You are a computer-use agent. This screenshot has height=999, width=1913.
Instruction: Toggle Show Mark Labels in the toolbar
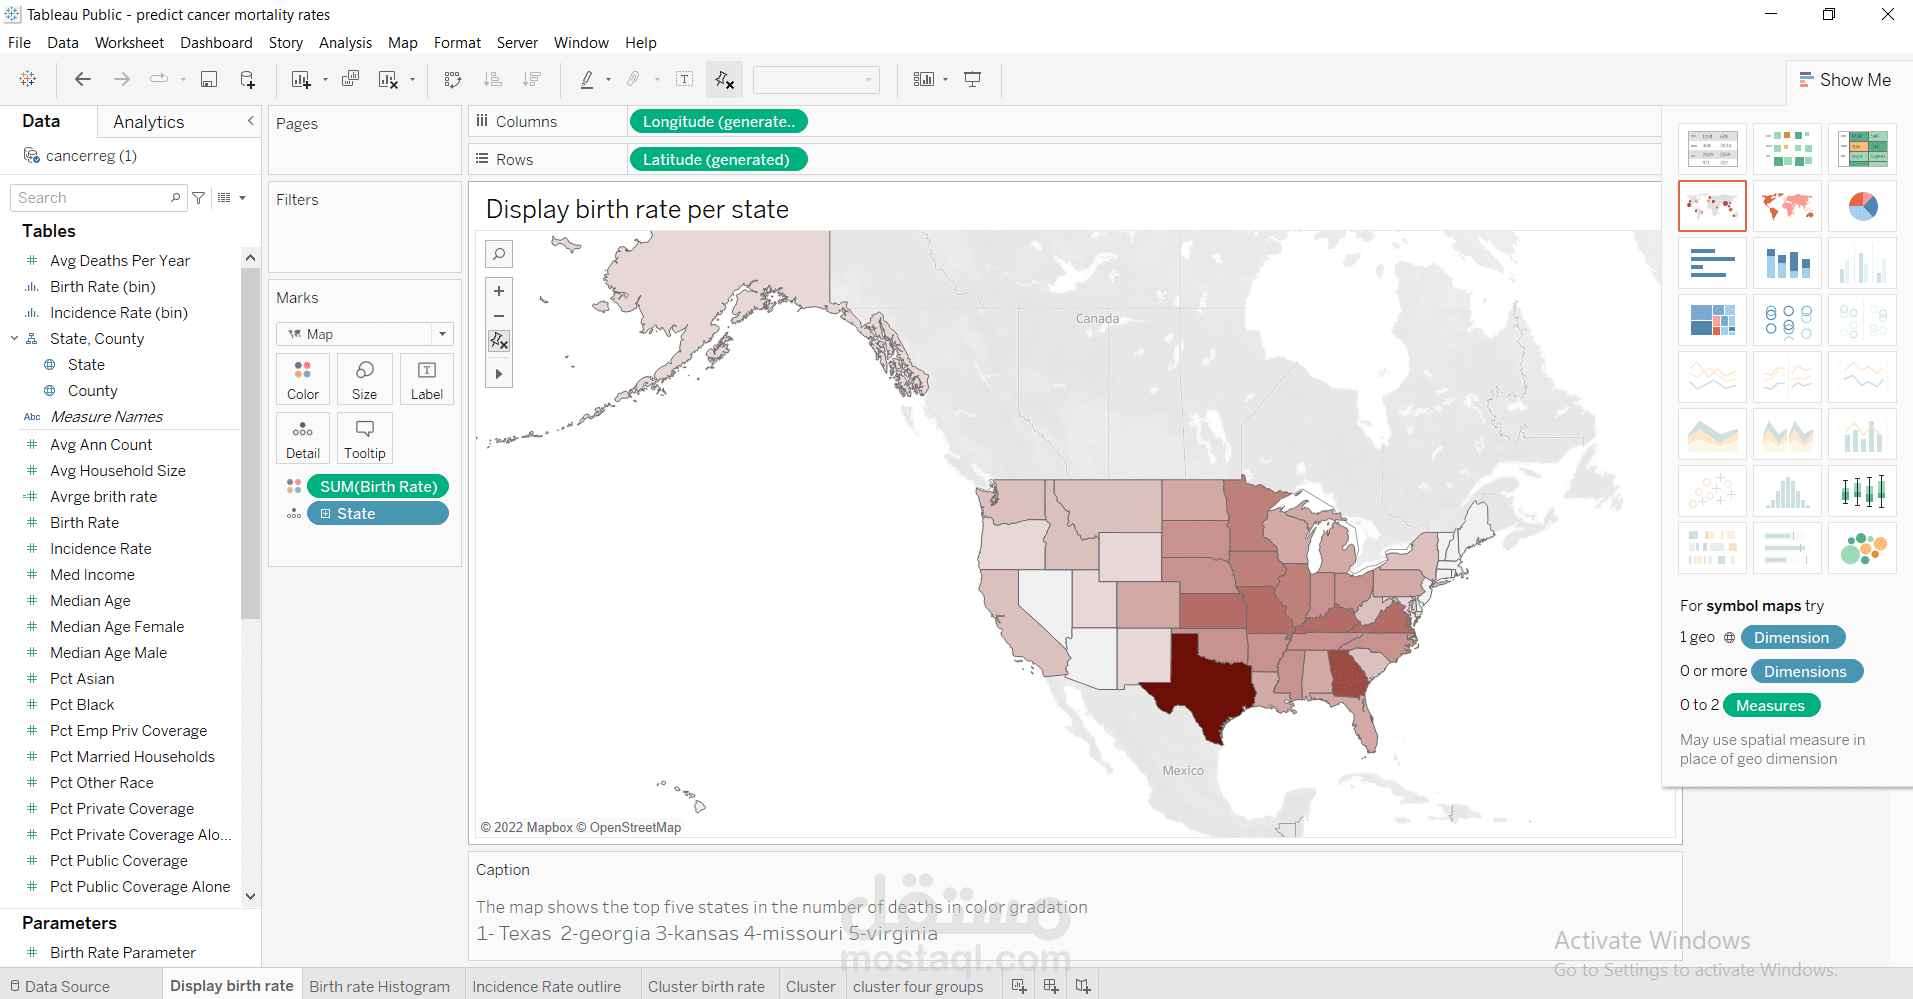point(685,79)
